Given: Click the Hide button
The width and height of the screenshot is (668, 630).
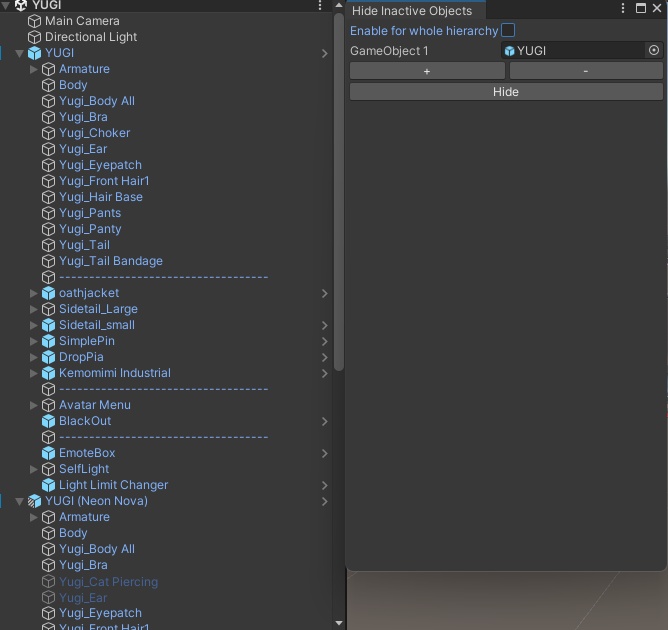Looking at the screenshot, I should [x=506, y=92].
